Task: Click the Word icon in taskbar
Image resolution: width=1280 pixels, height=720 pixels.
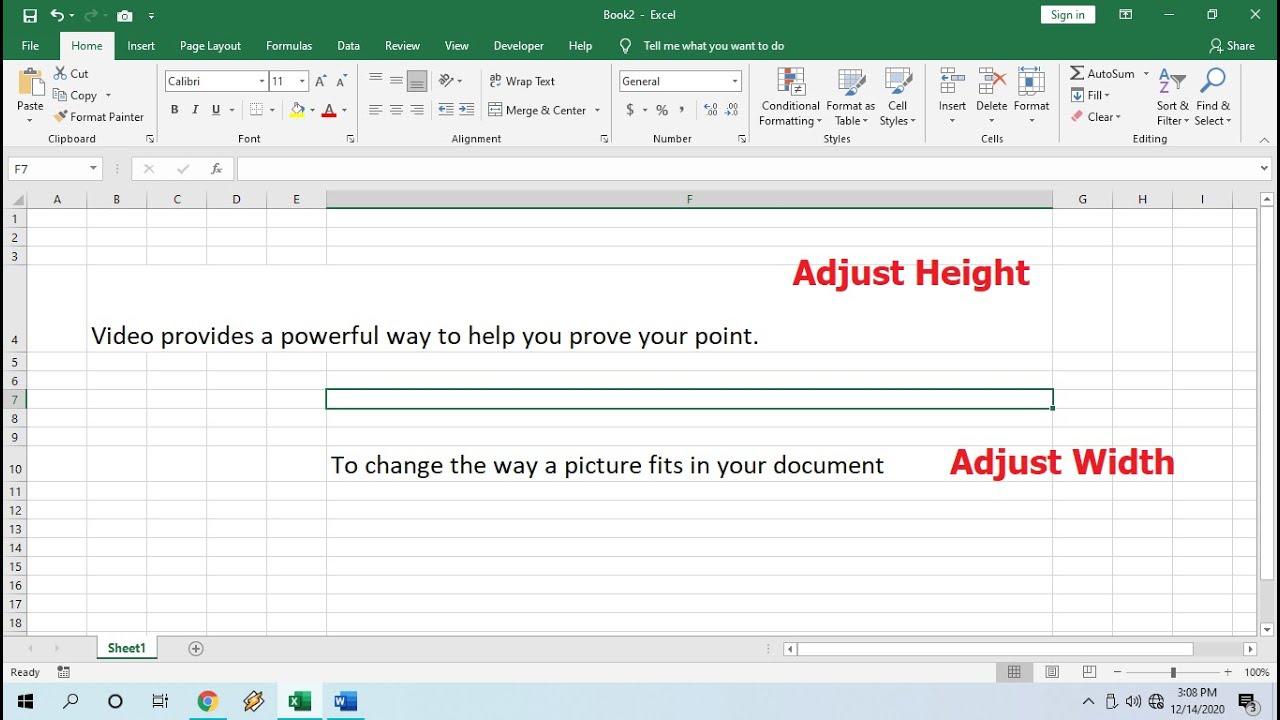Action: click(x=345, y=701)
